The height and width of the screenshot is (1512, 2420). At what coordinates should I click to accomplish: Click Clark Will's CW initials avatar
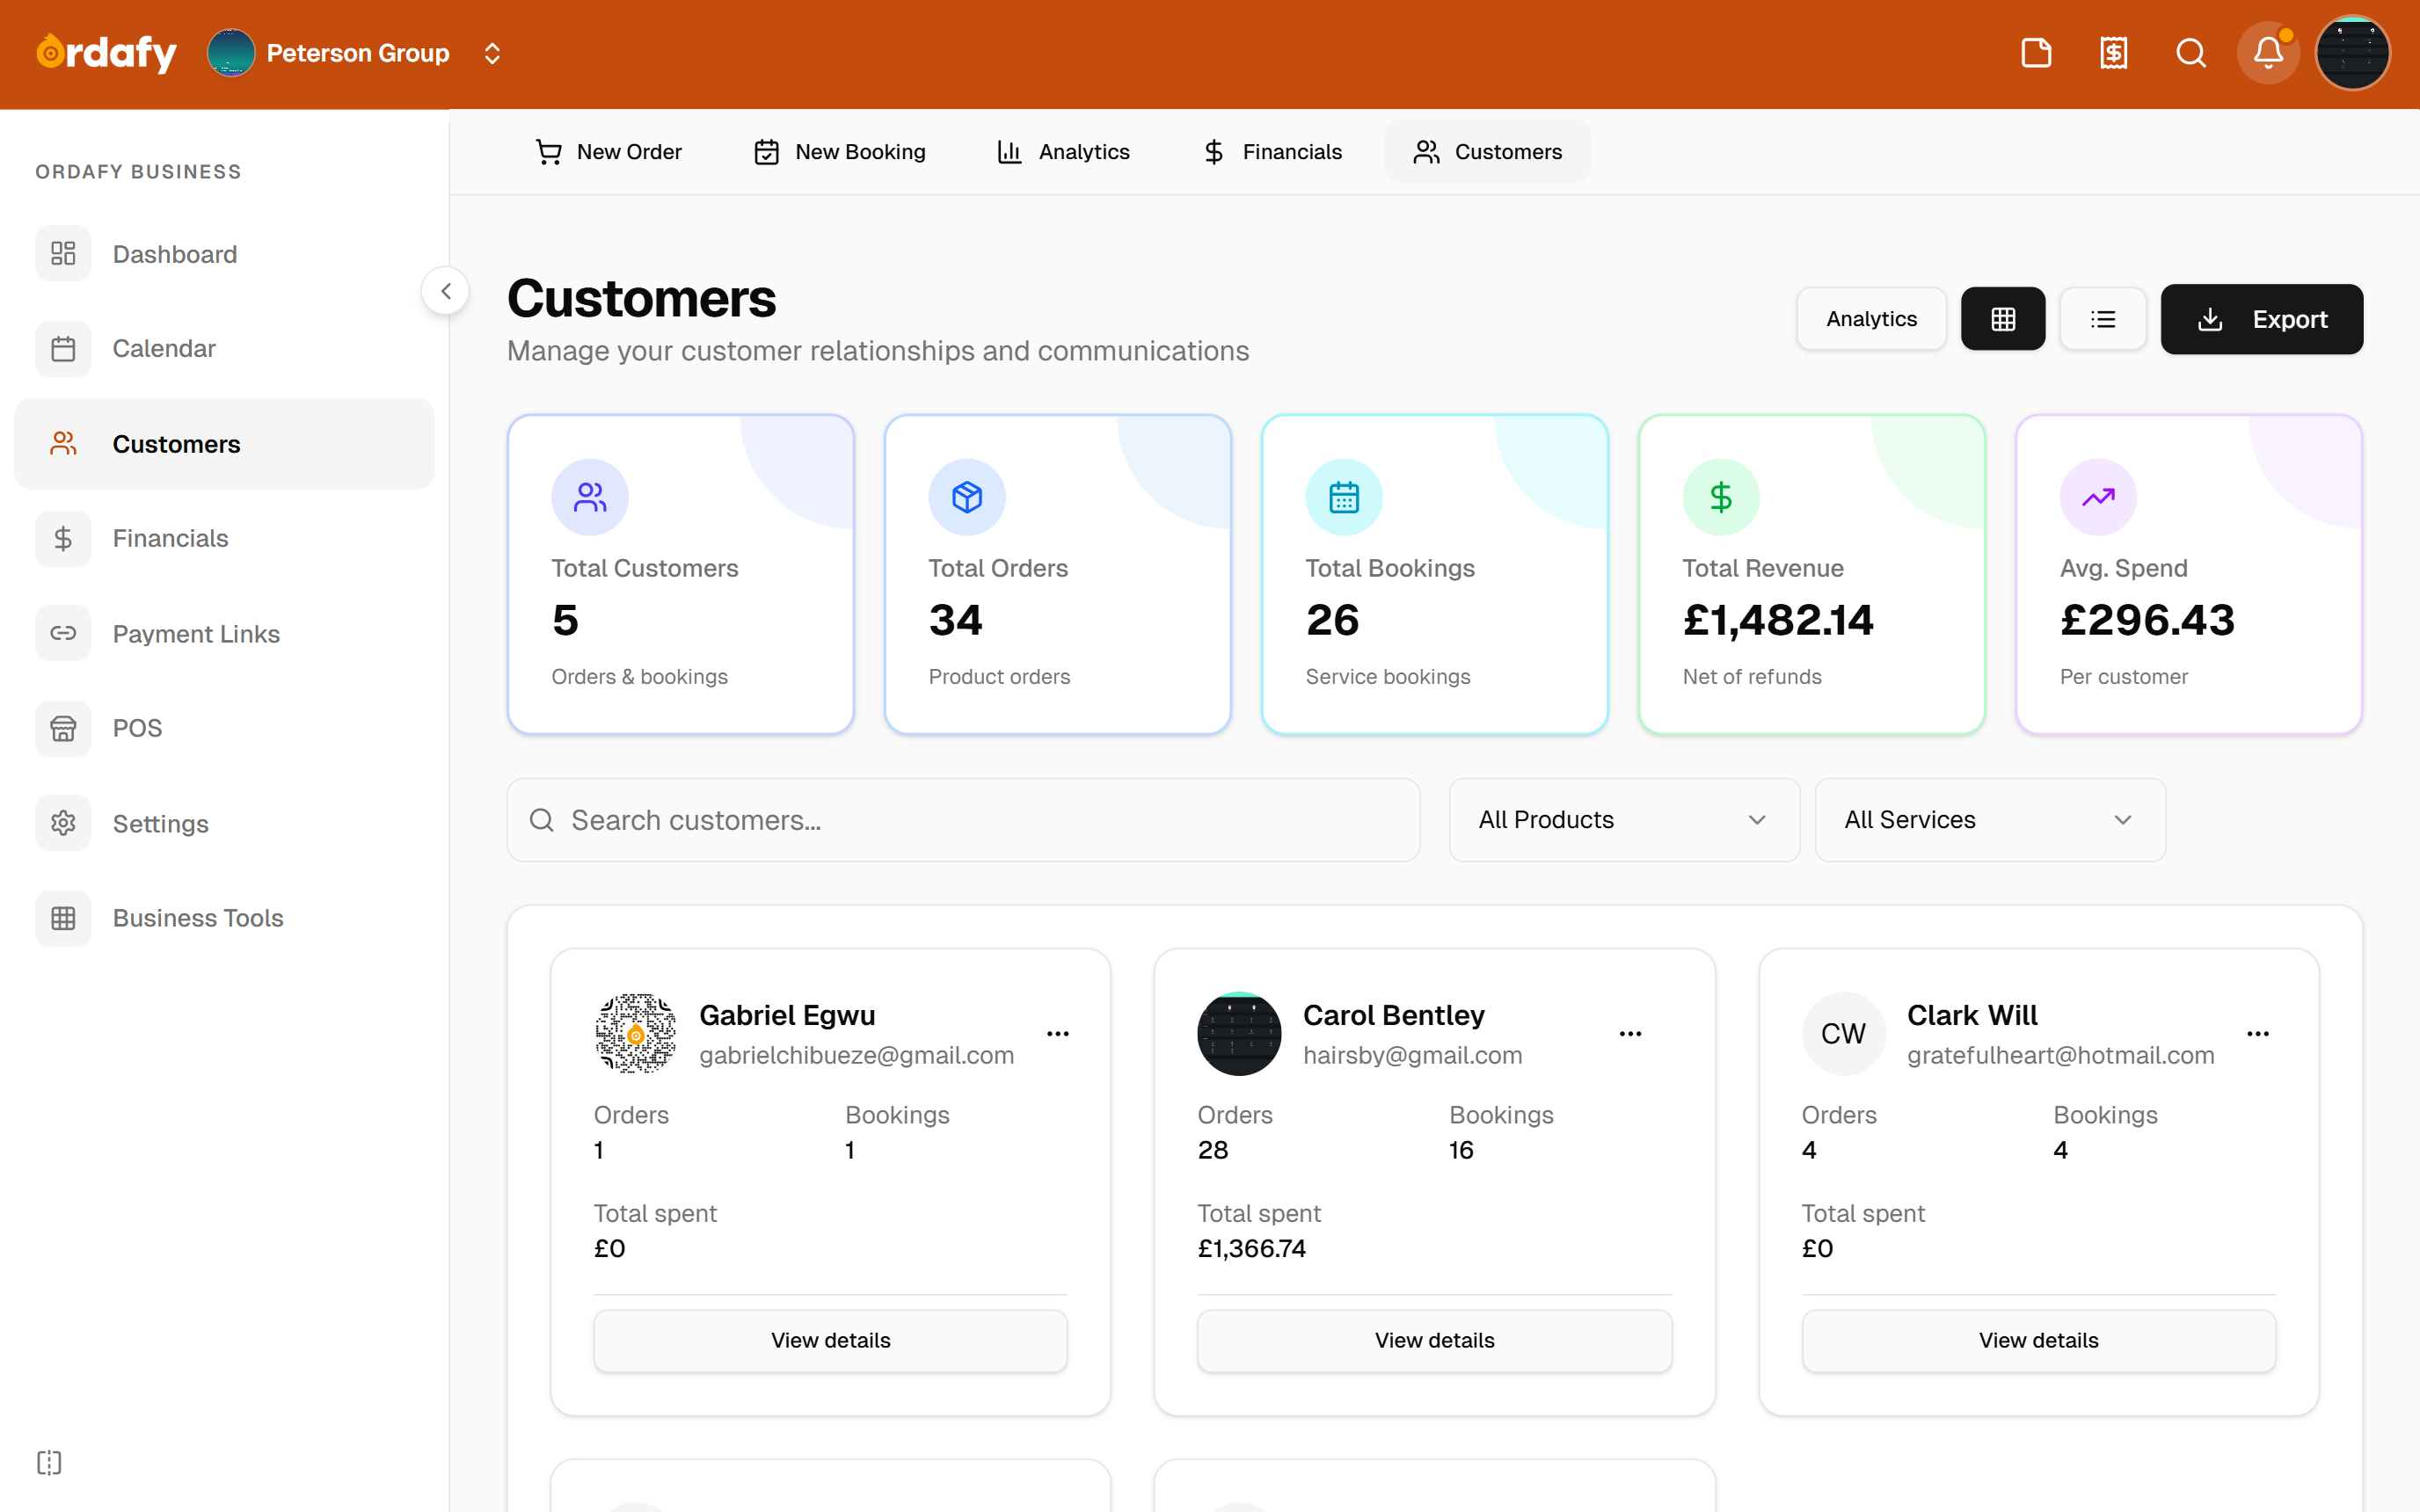[x=1843, y=1034]
